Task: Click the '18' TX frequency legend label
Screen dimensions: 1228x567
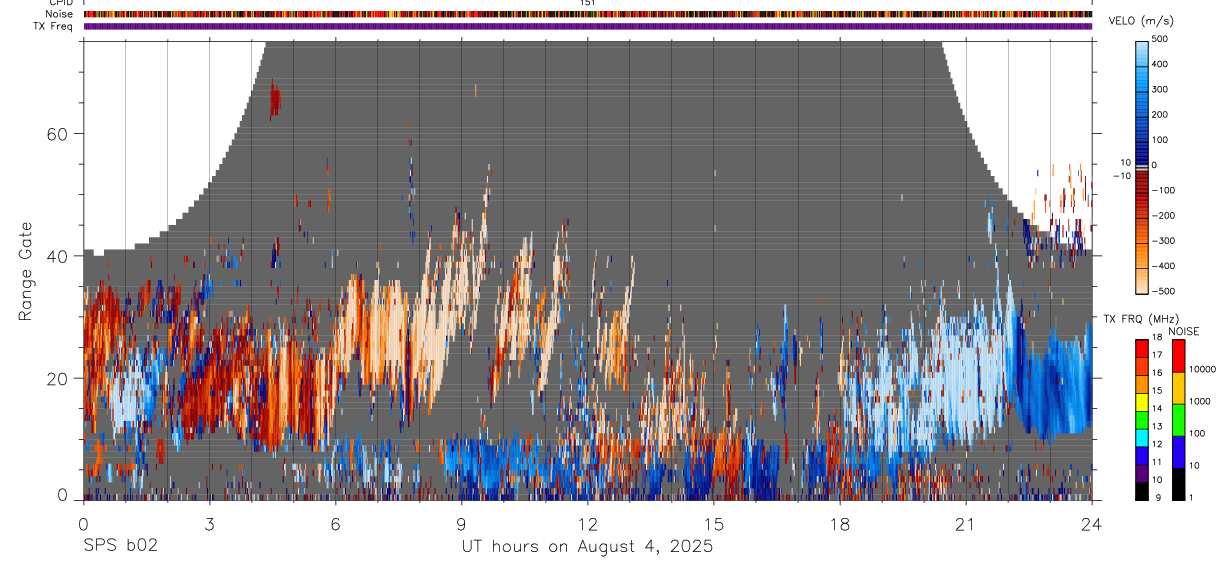Action: point(1158,338)
